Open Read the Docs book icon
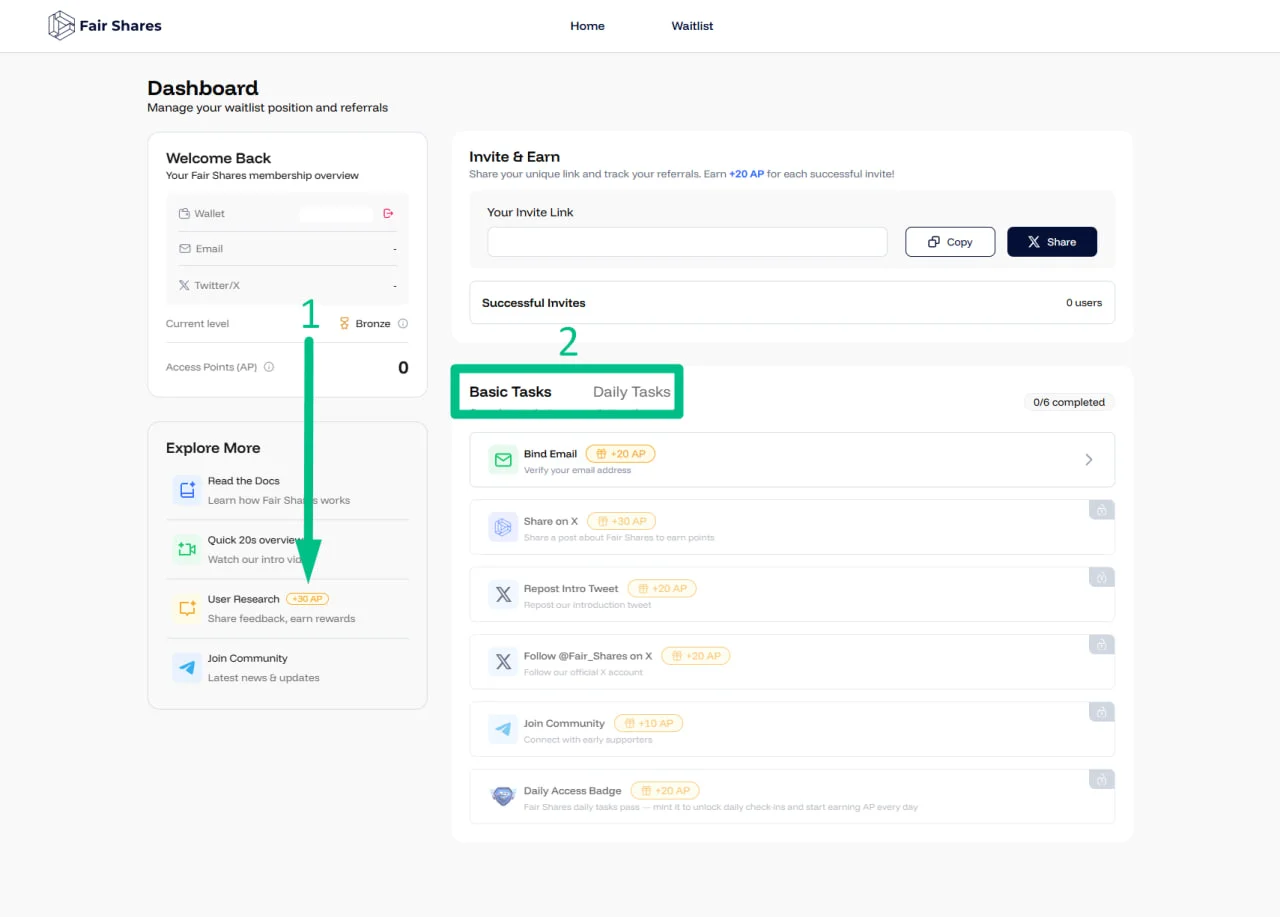The width and height of the screenshot is (1280, 917). [x=187, y=490]
